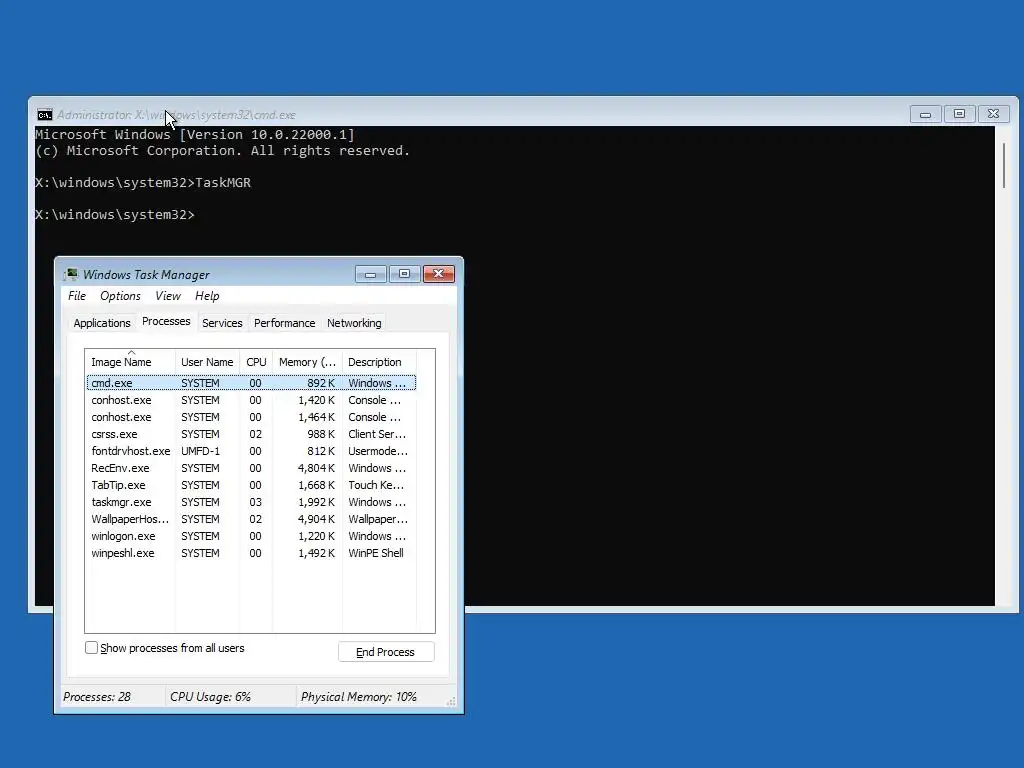Image resolution: width=1024 pixels, height=768 pixels.
Task: Click the WinPE Shell description cell
Action: point(376,553)
